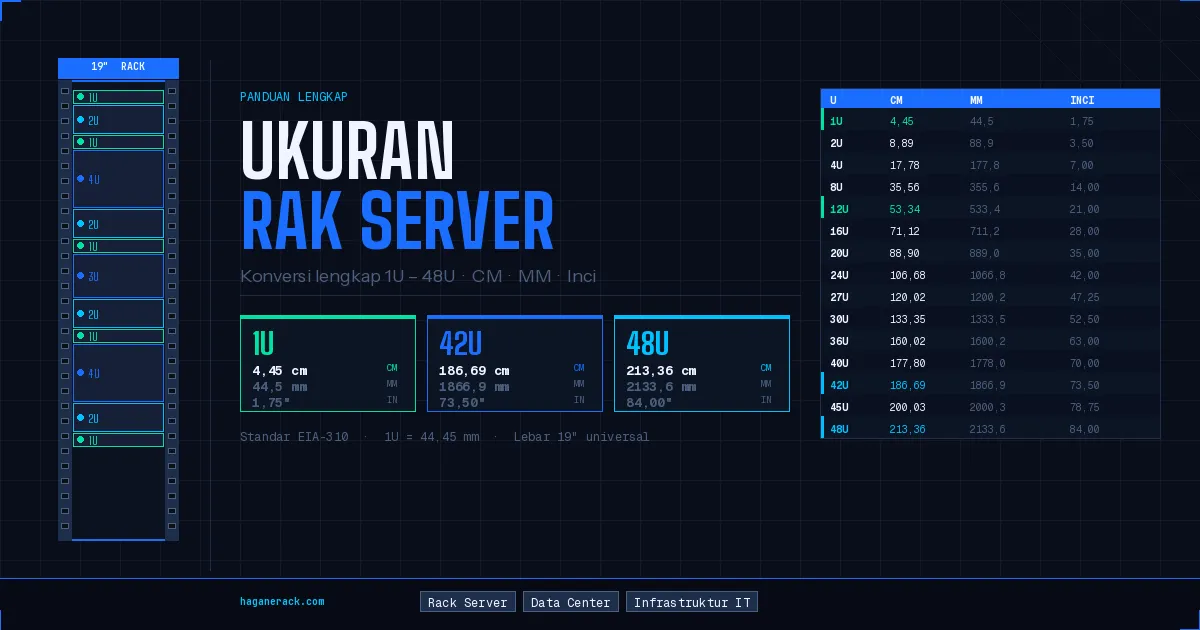Click the 12U row label in the table

[x=839, y=209]
